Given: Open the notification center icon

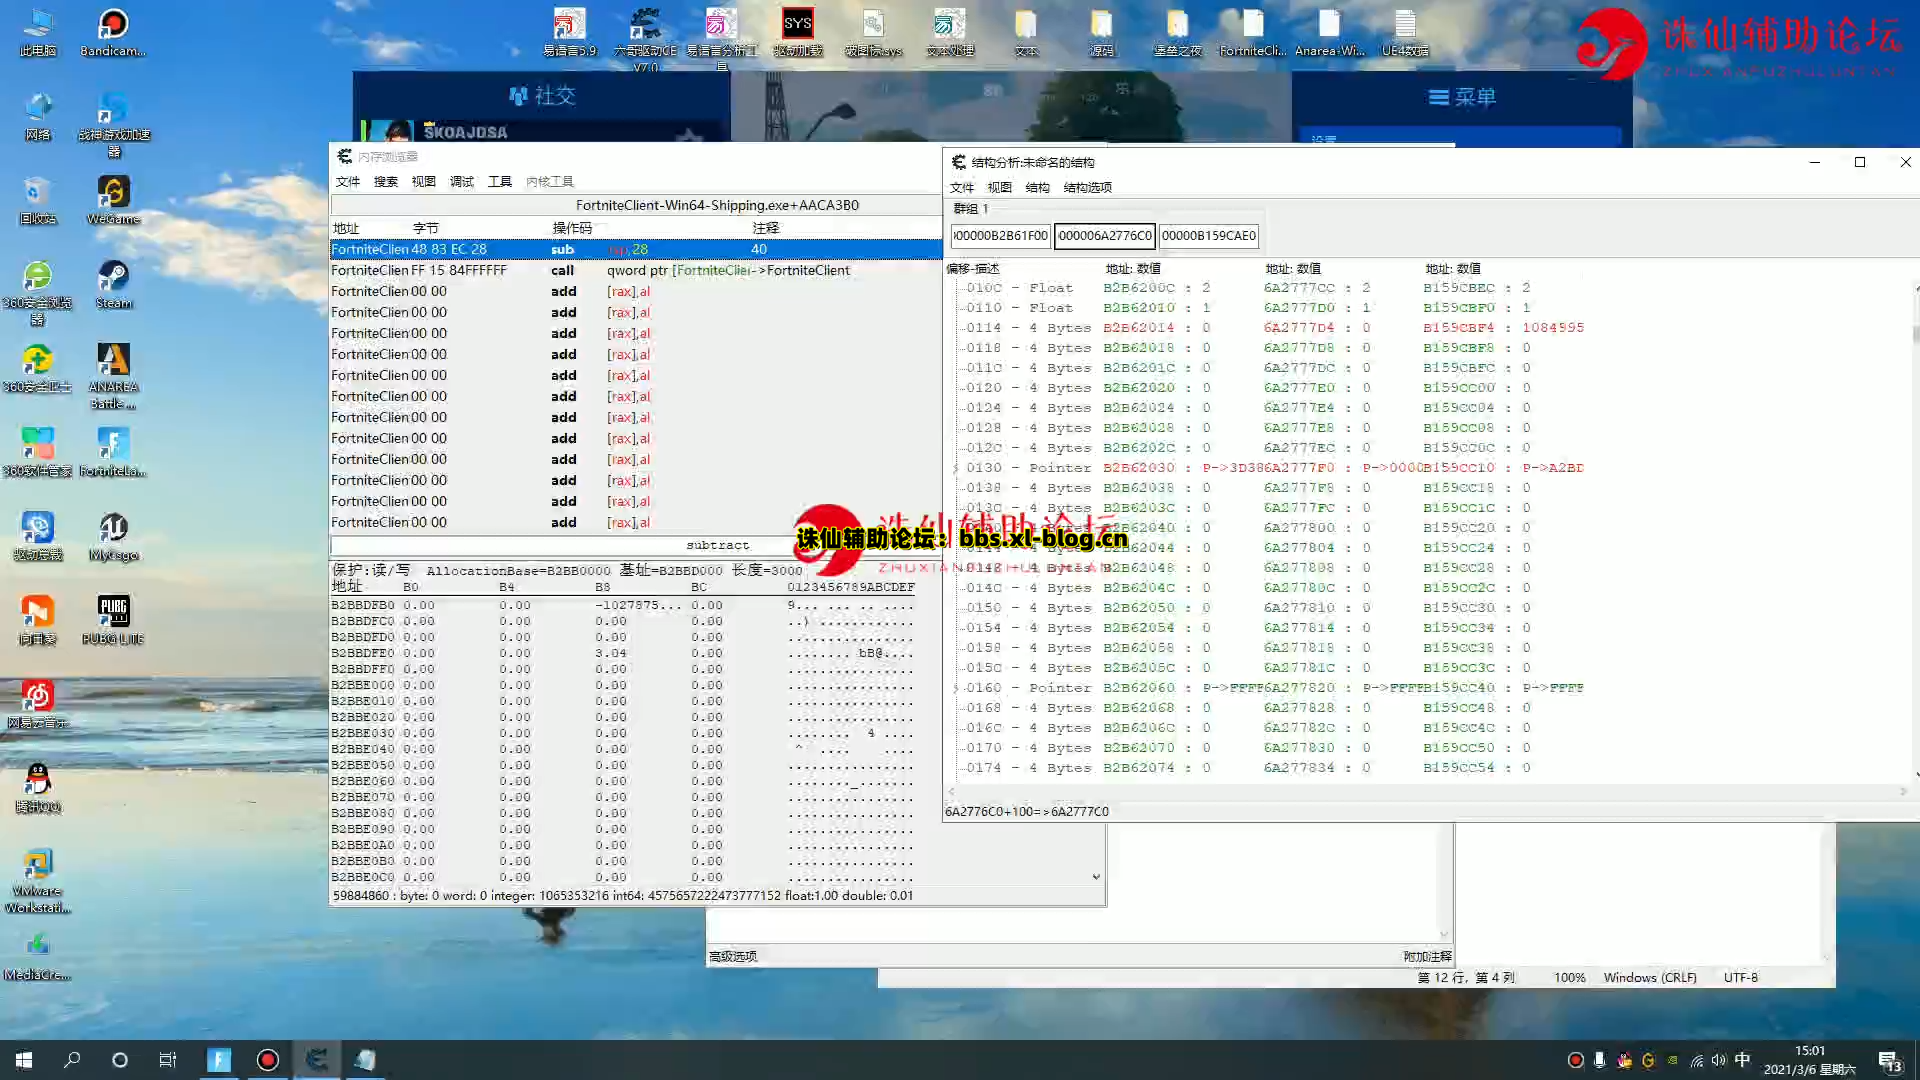Looking at the screenshot, I should coord(1889,1060).
